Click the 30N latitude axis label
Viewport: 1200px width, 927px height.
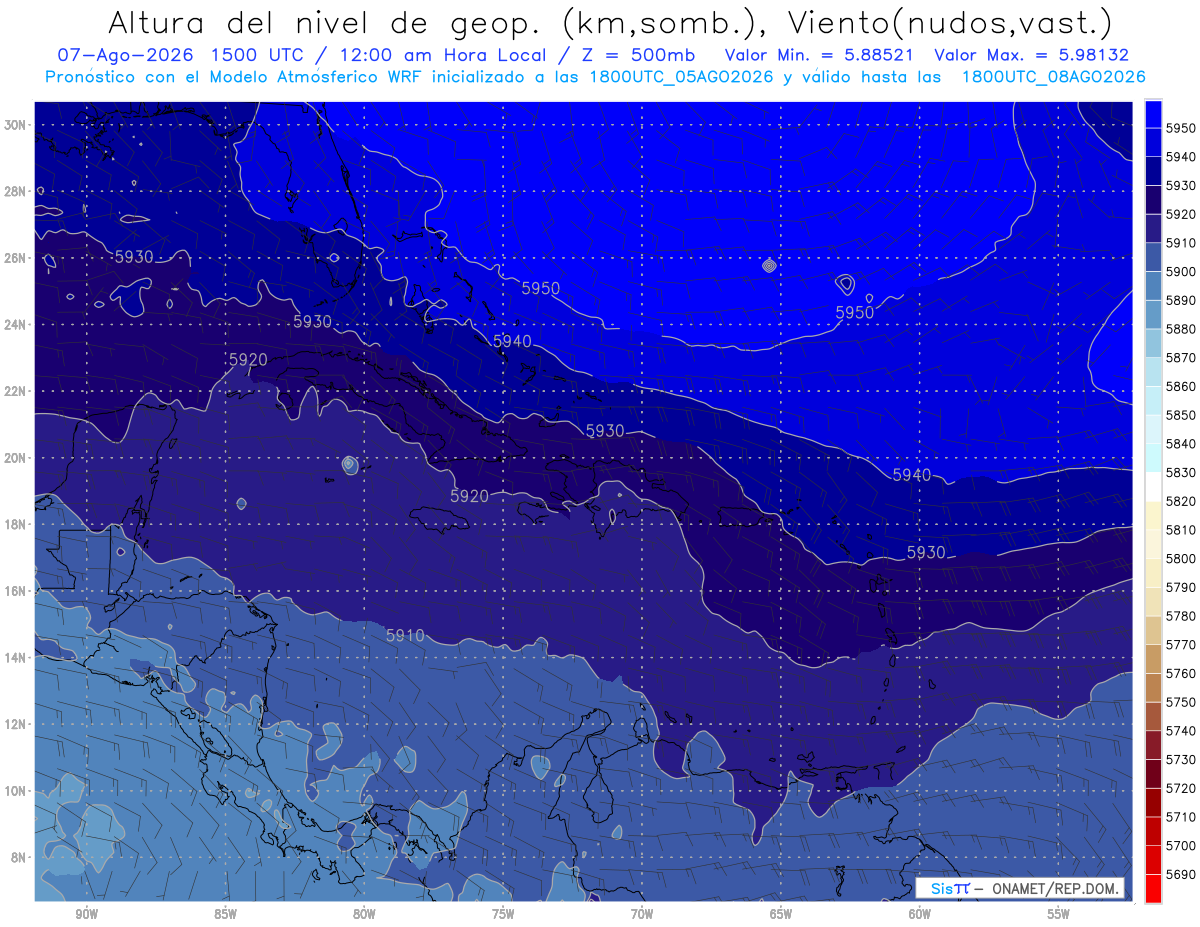point(14,124)
